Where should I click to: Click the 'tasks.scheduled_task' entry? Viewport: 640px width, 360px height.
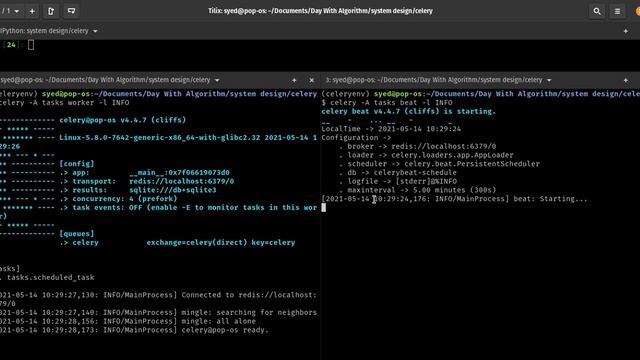[x=50, y=278]
